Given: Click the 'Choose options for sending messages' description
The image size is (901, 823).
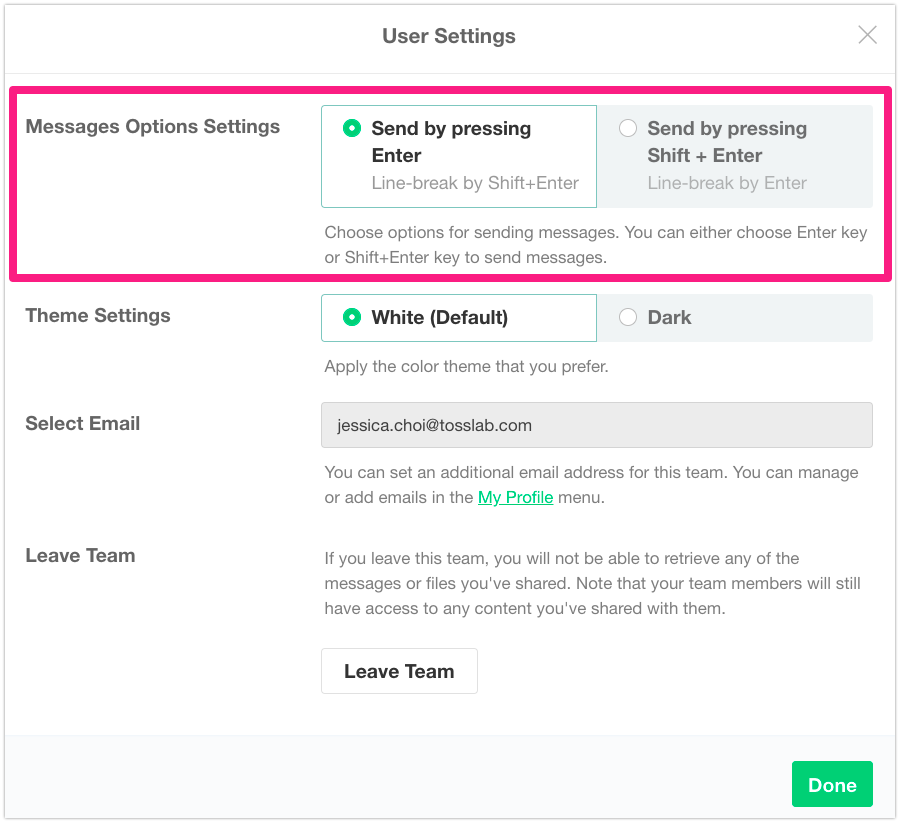Looking at the screenshot, I should [595, 245].
